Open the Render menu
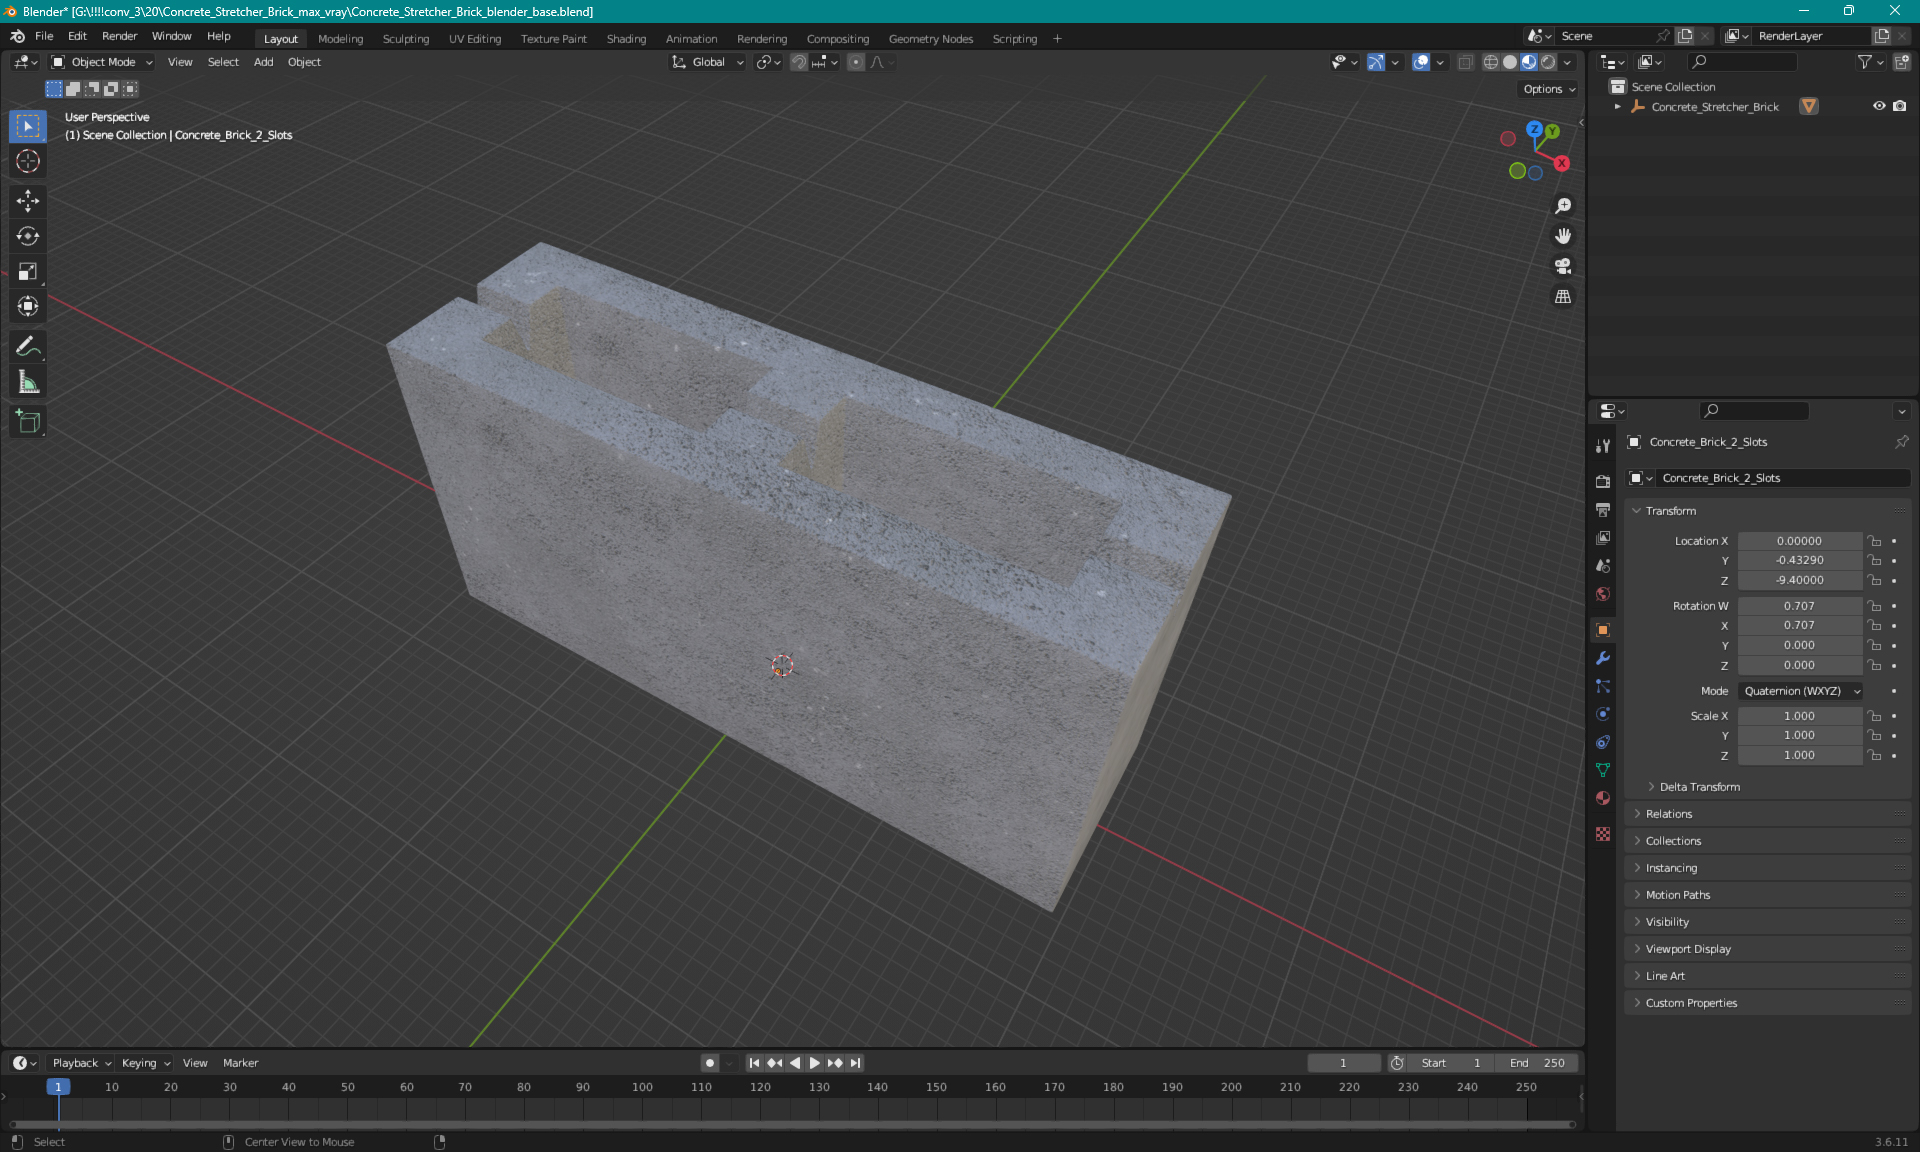1920x1152 pixels. [x=119, y=36]
